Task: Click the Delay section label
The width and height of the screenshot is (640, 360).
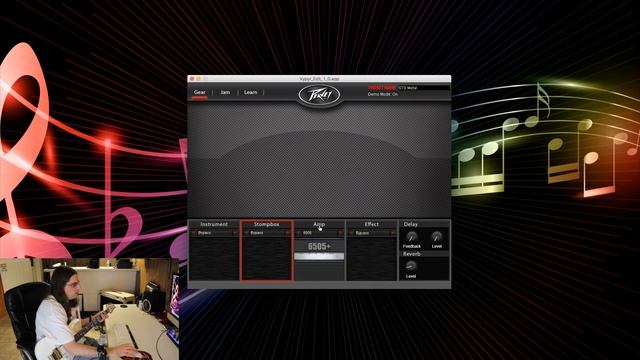Action: point(411,224)
